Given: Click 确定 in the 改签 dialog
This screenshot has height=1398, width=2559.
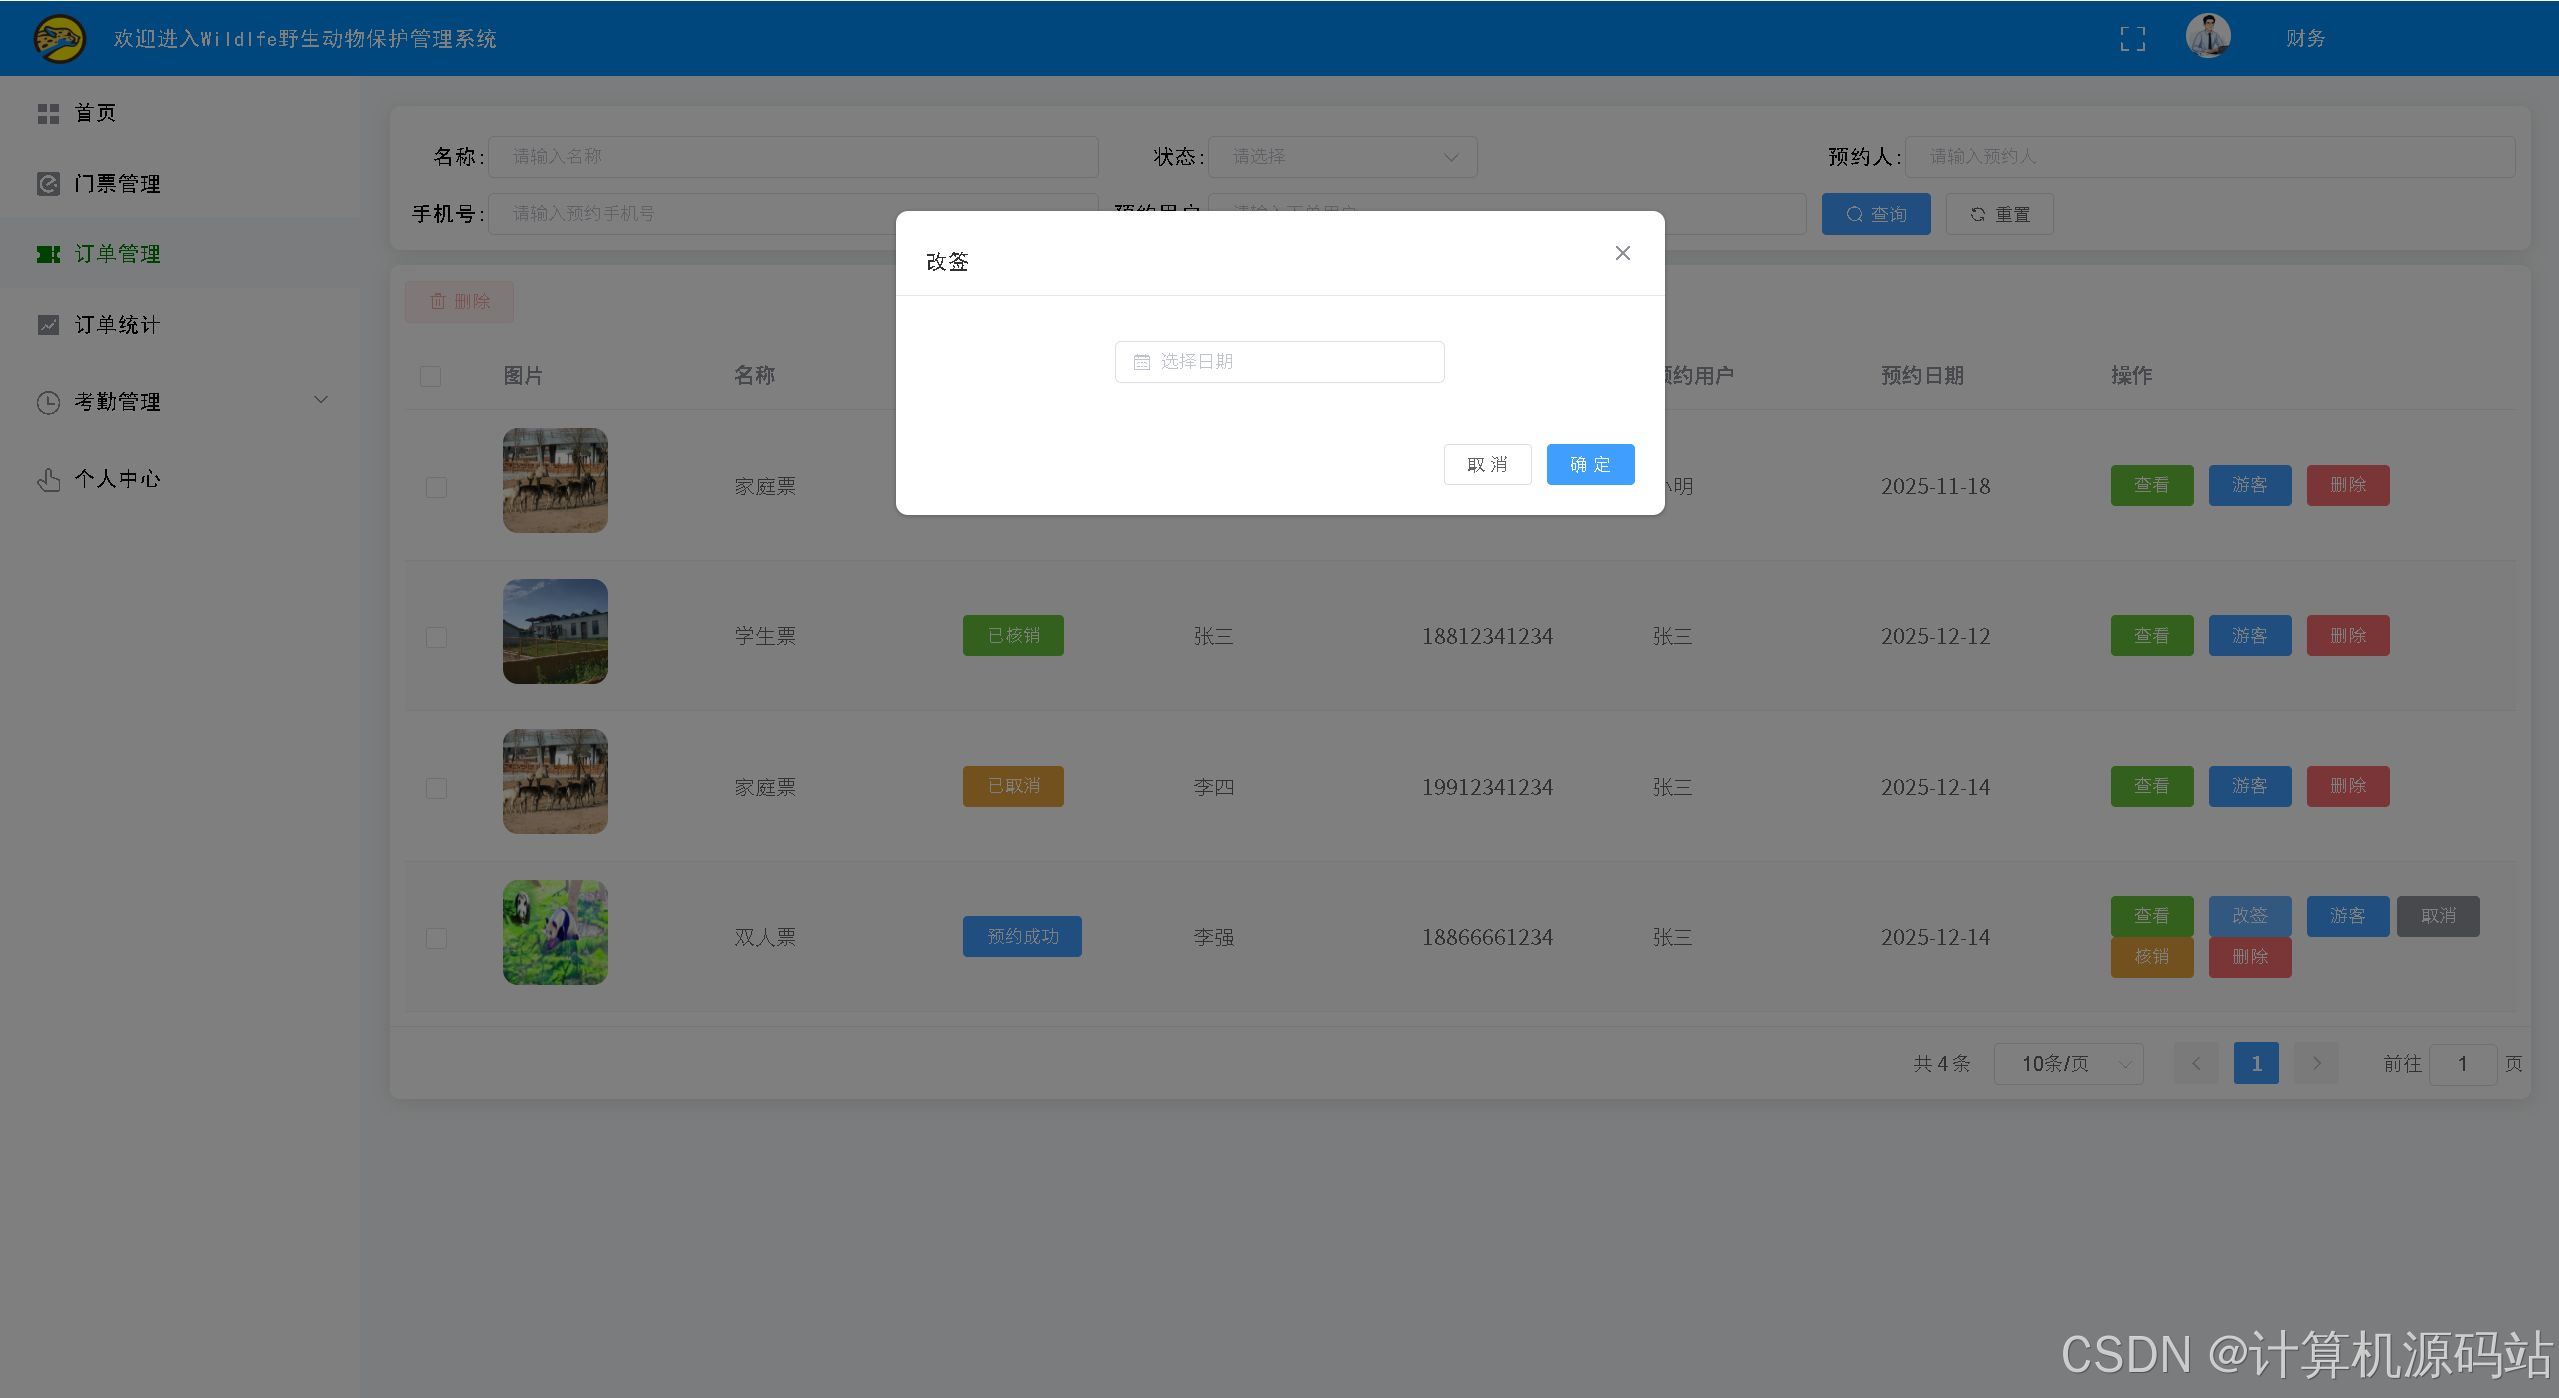Looking at the screenshot, I should tap(1590, 464).
